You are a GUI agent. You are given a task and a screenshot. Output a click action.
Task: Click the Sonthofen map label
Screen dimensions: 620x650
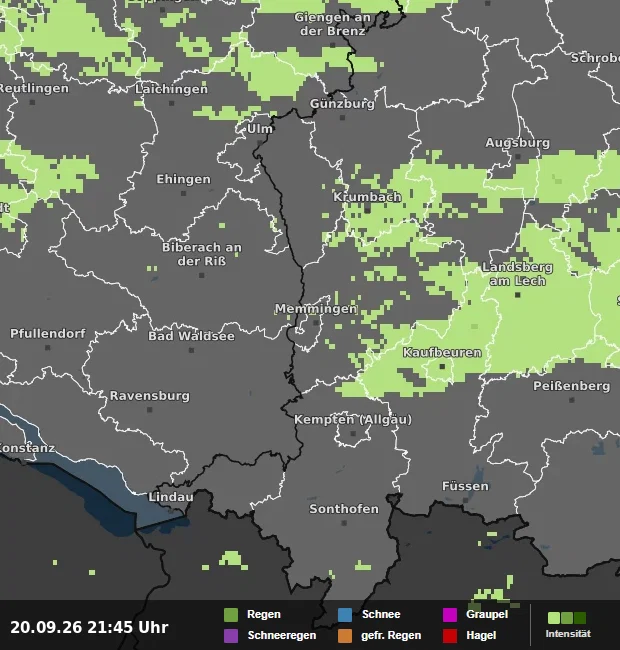344,509
